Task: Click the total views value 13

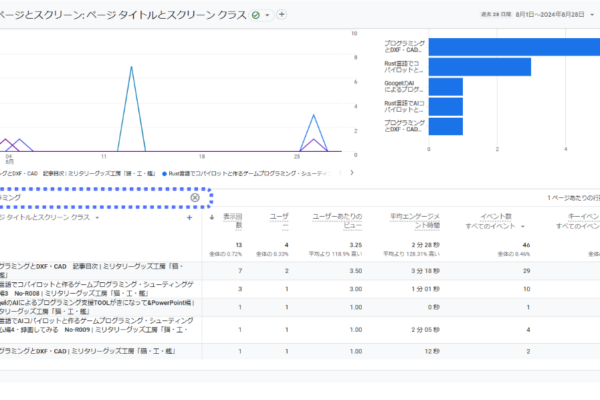Action: pos(239,245)
